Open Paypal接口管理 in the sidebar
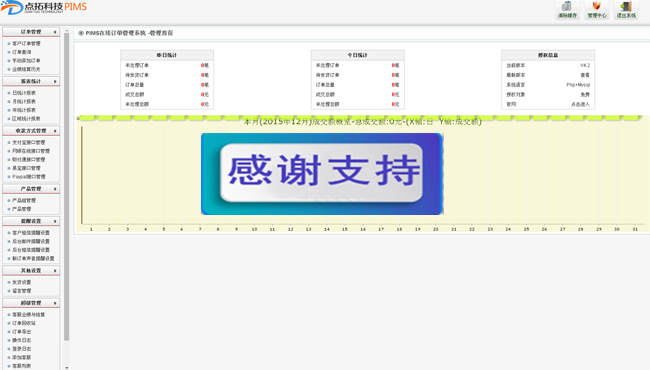Image resolution: width=650 pixels, height=370 pixels. (x=29, y=177)
